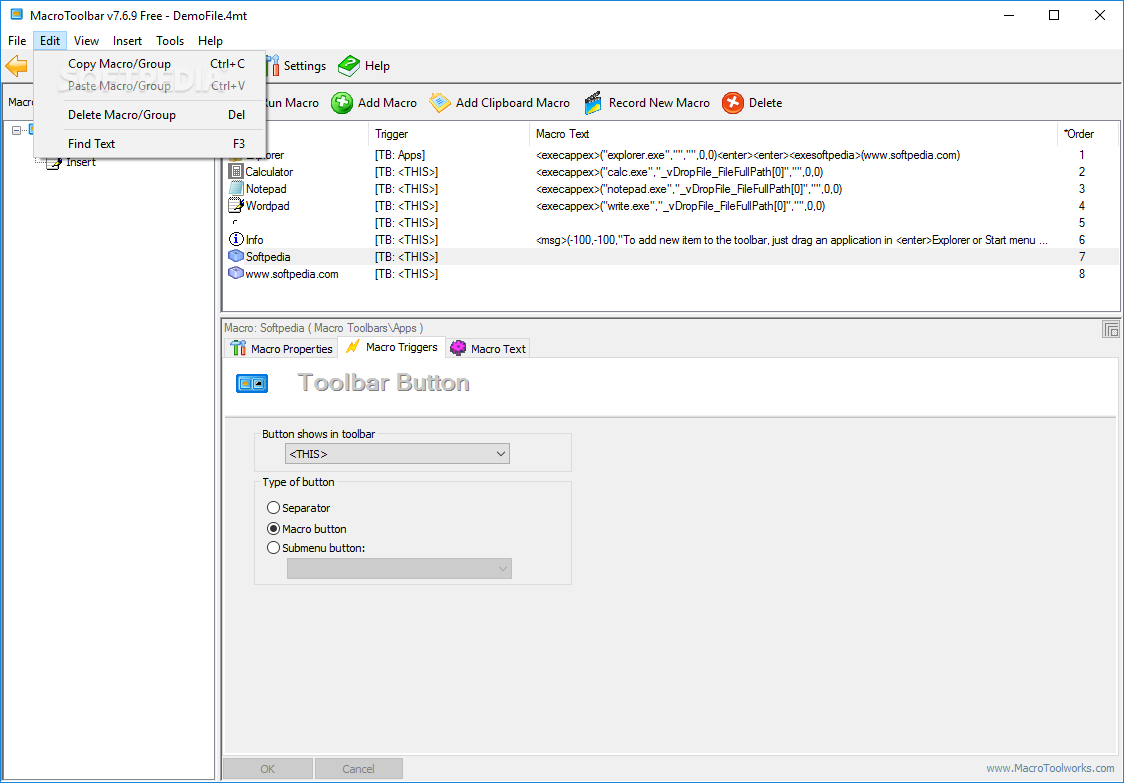Open Settings from the toolbar
Screen dimensions: 1124x783
pos(296,66)
